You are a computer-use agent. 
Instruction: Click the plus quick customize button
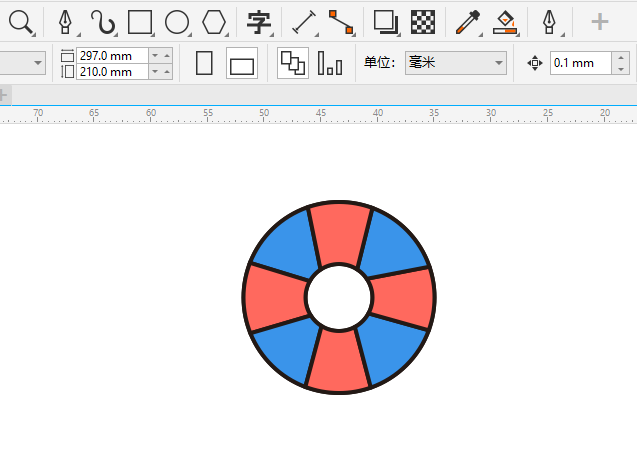[600, 22]
